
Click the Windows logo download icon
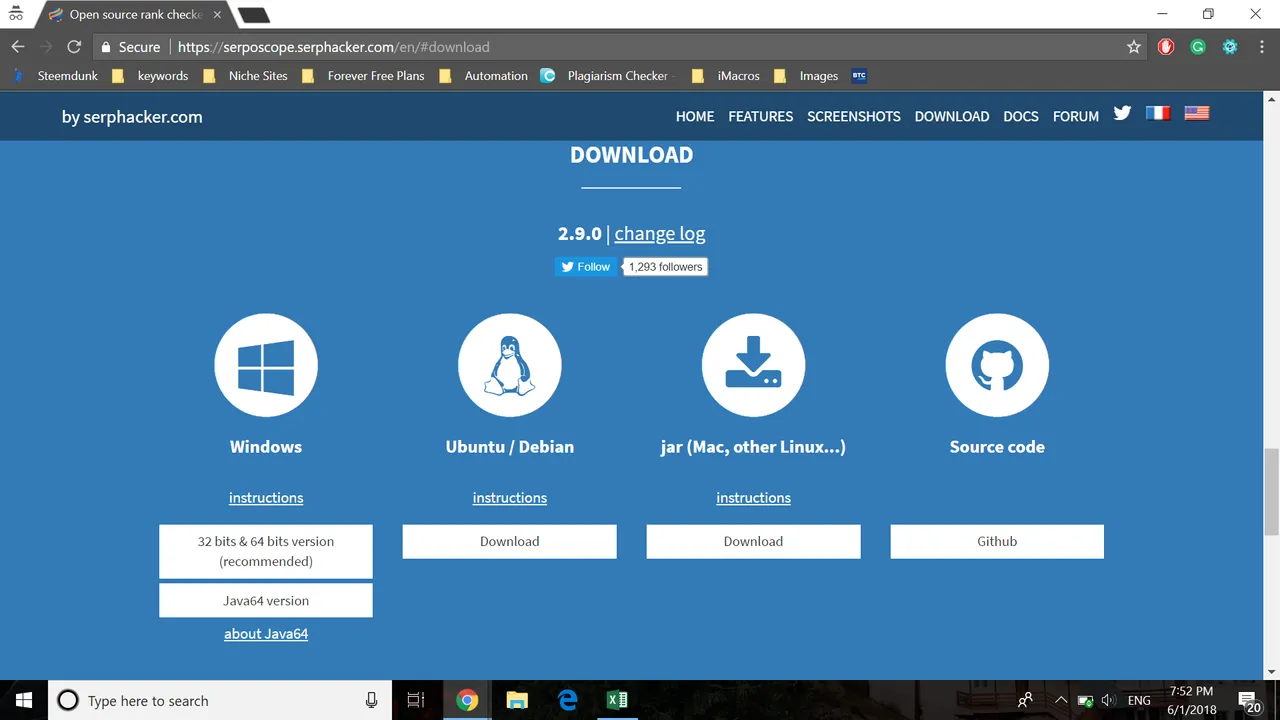point(266,365)
